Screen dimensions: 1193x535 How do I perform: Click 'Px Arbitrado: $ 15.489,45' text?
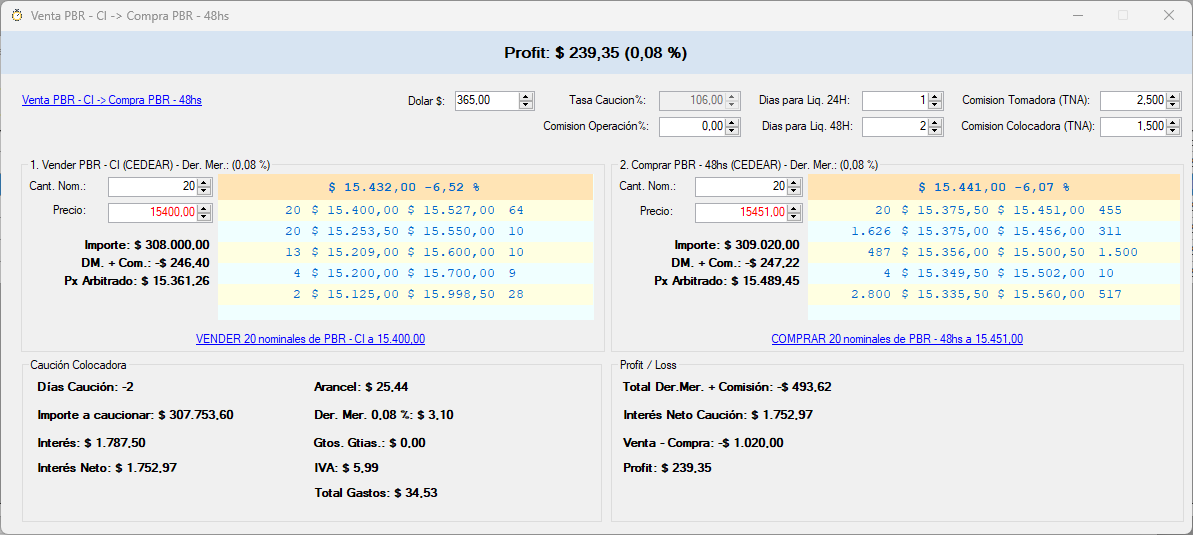pyautogui.click(x=727, y=281)
